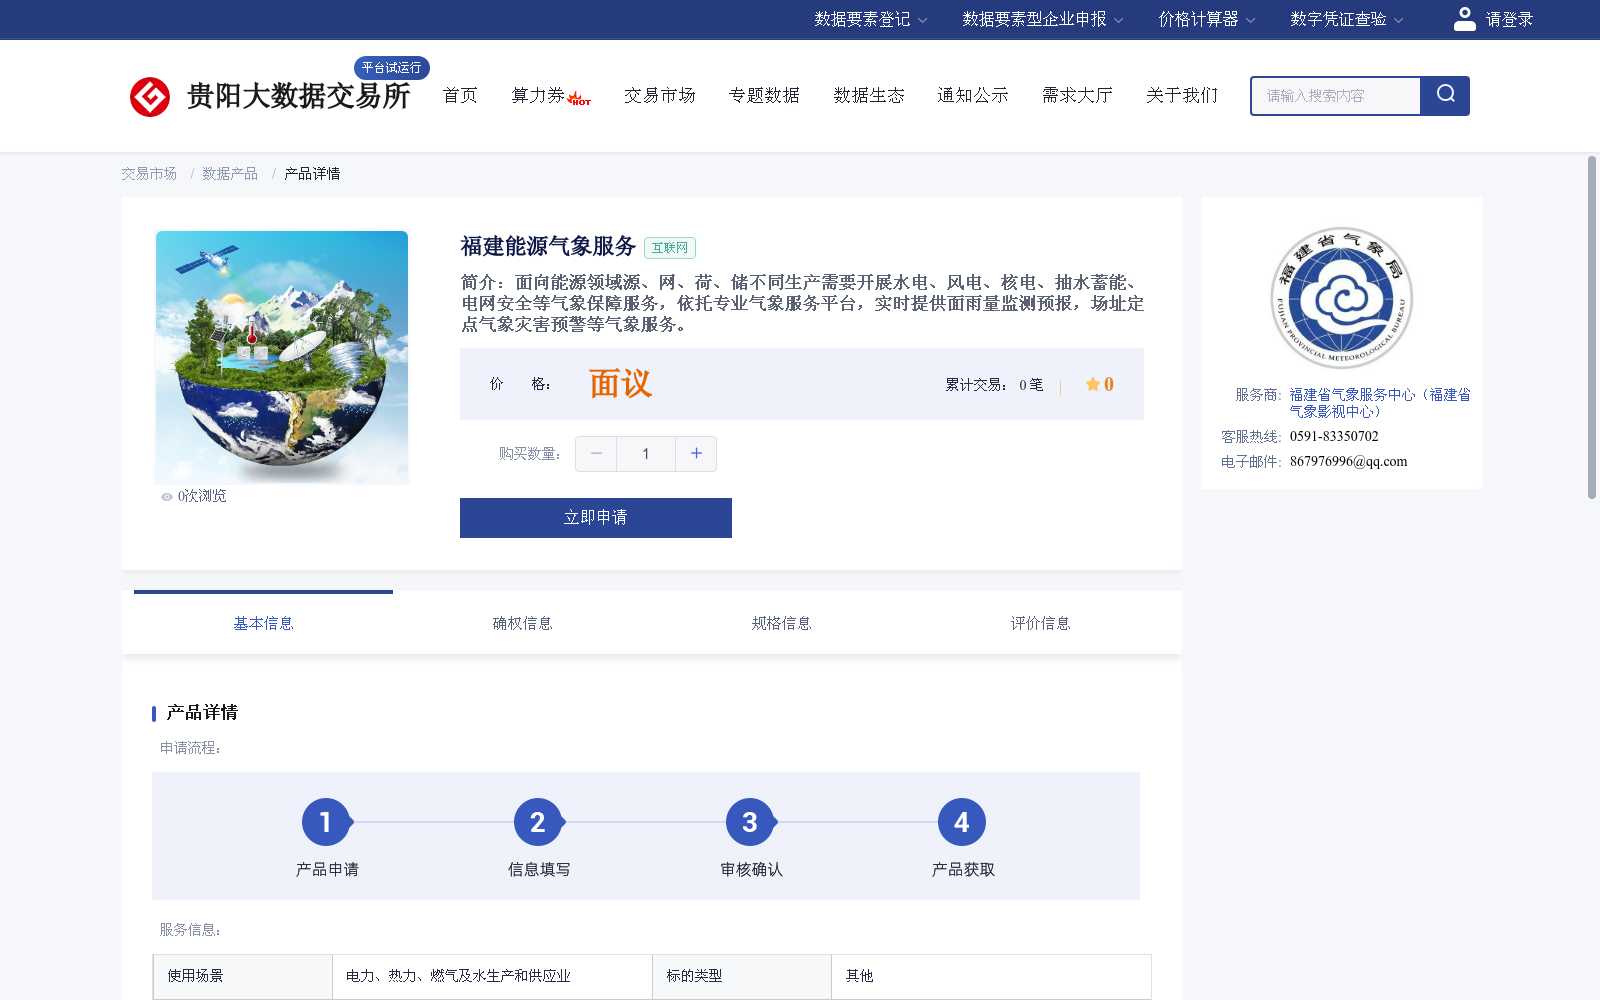This screenshot has height=1000, width=1600.
Task: Click hotline number 0591-83350702
Action: tap(1334, 437)
